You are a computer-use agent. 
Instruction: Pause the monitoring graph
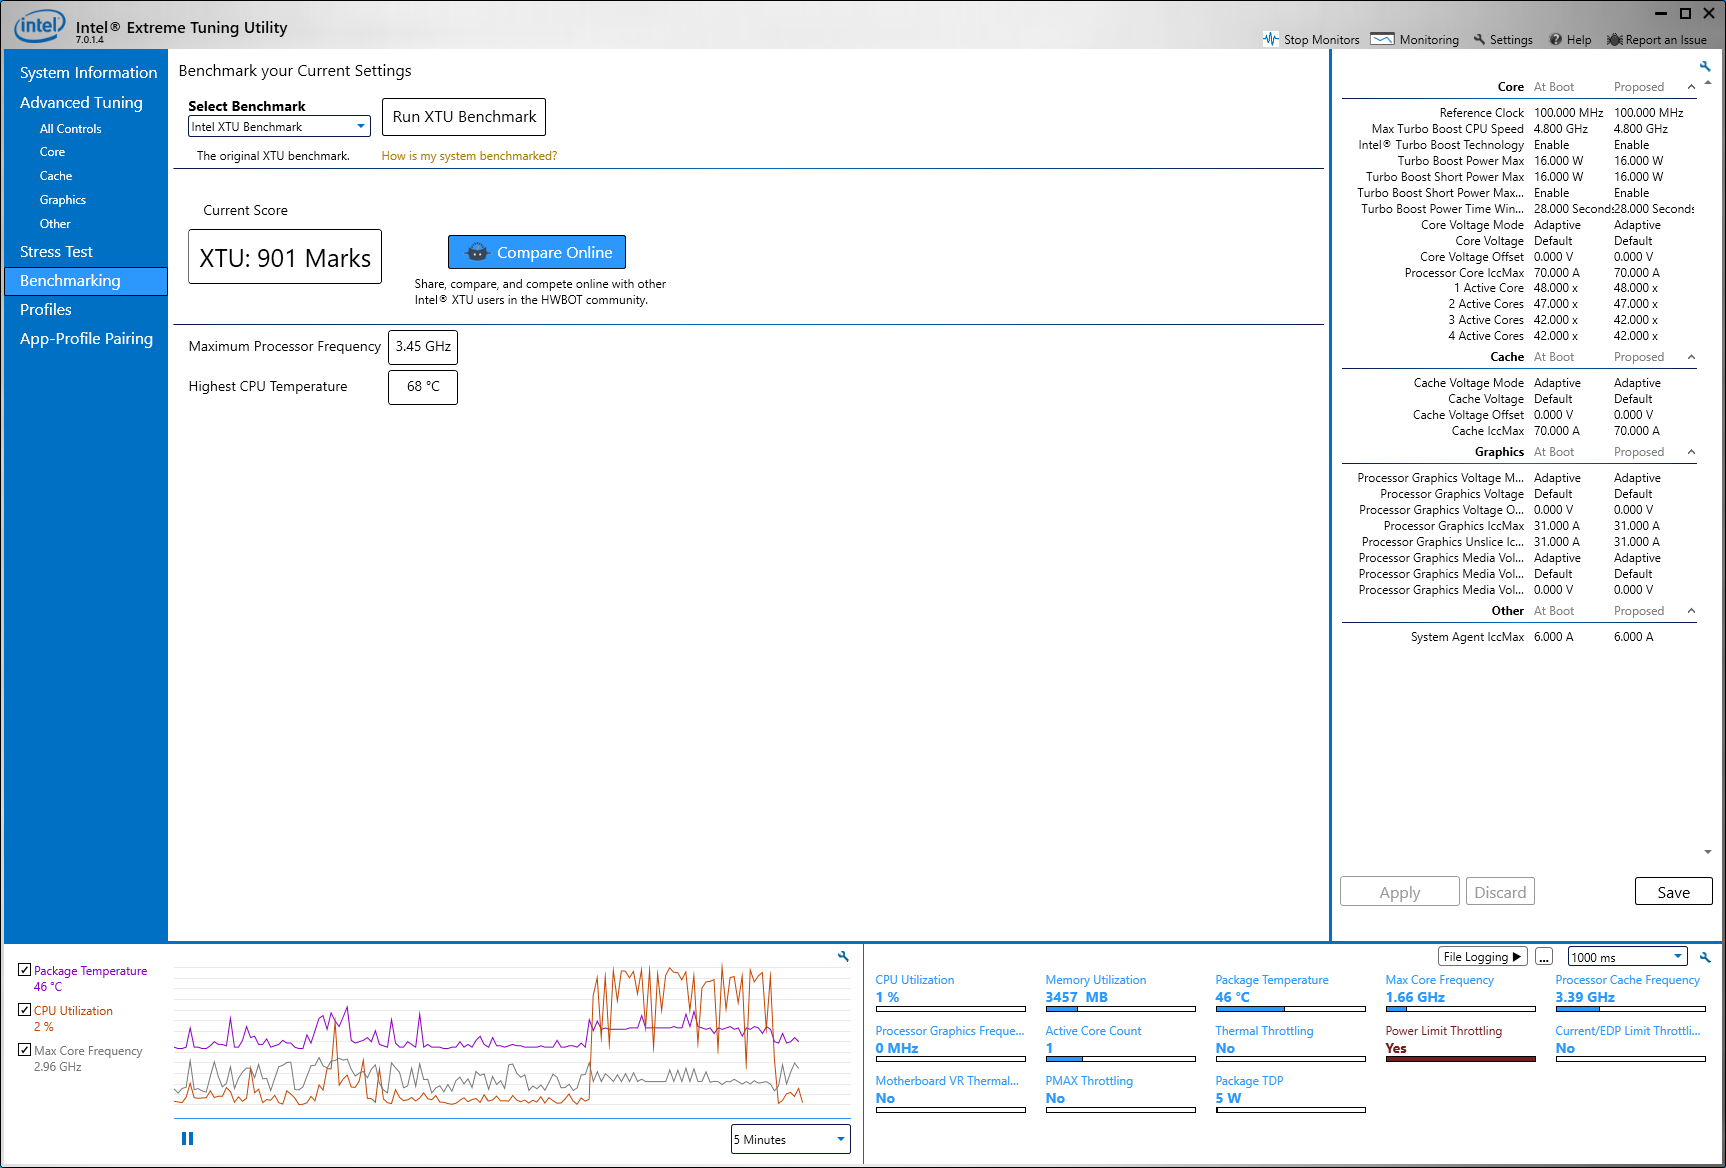pyautogui.click(x=187, y=1138)
